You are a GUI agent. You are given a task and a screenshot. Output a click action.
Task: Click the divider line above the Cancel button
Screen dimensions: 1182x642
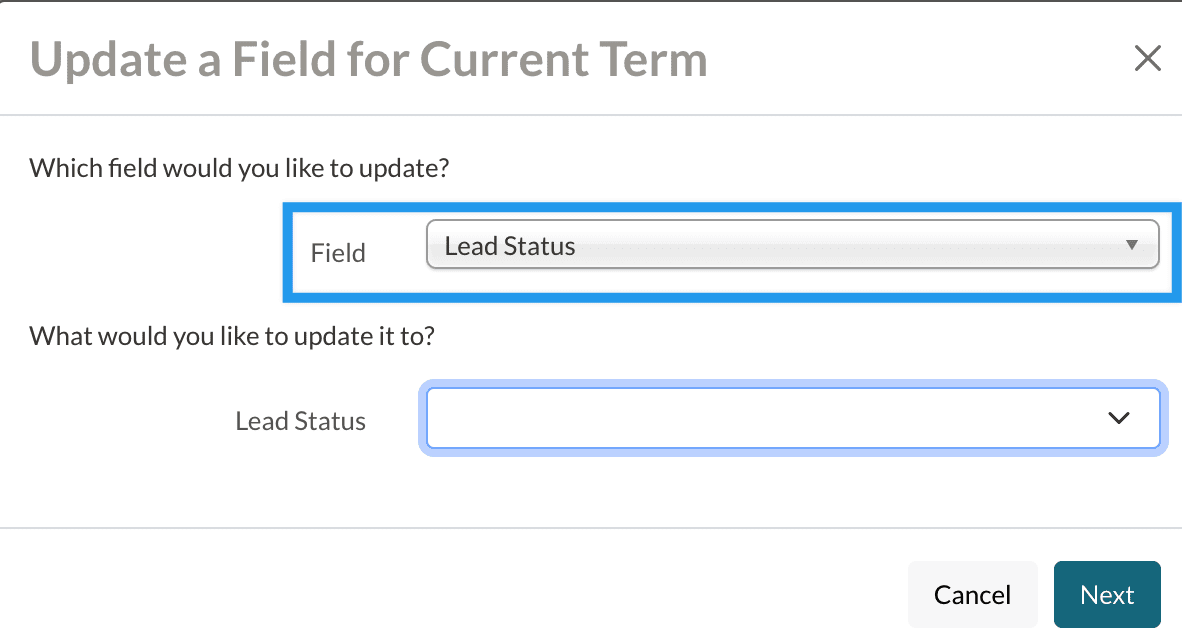[590, 527]
